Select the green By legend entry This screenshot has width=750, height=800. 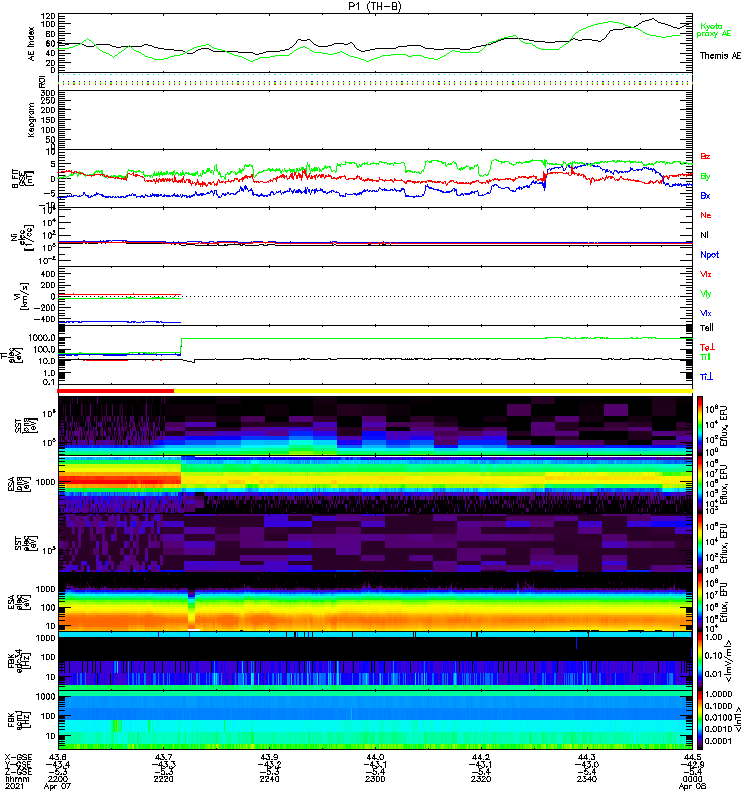point(705,177)
